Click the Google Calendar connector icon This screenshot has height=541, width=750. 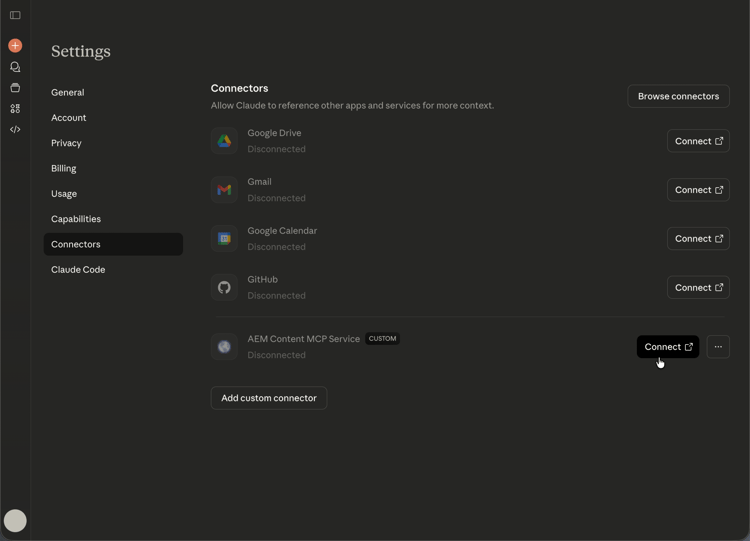coord(224,238)
